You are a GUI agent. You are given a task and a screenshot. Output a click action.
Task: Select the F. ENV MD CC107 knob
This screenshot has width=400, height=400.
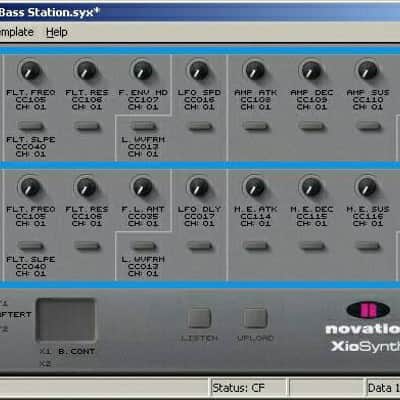(143, 71)
